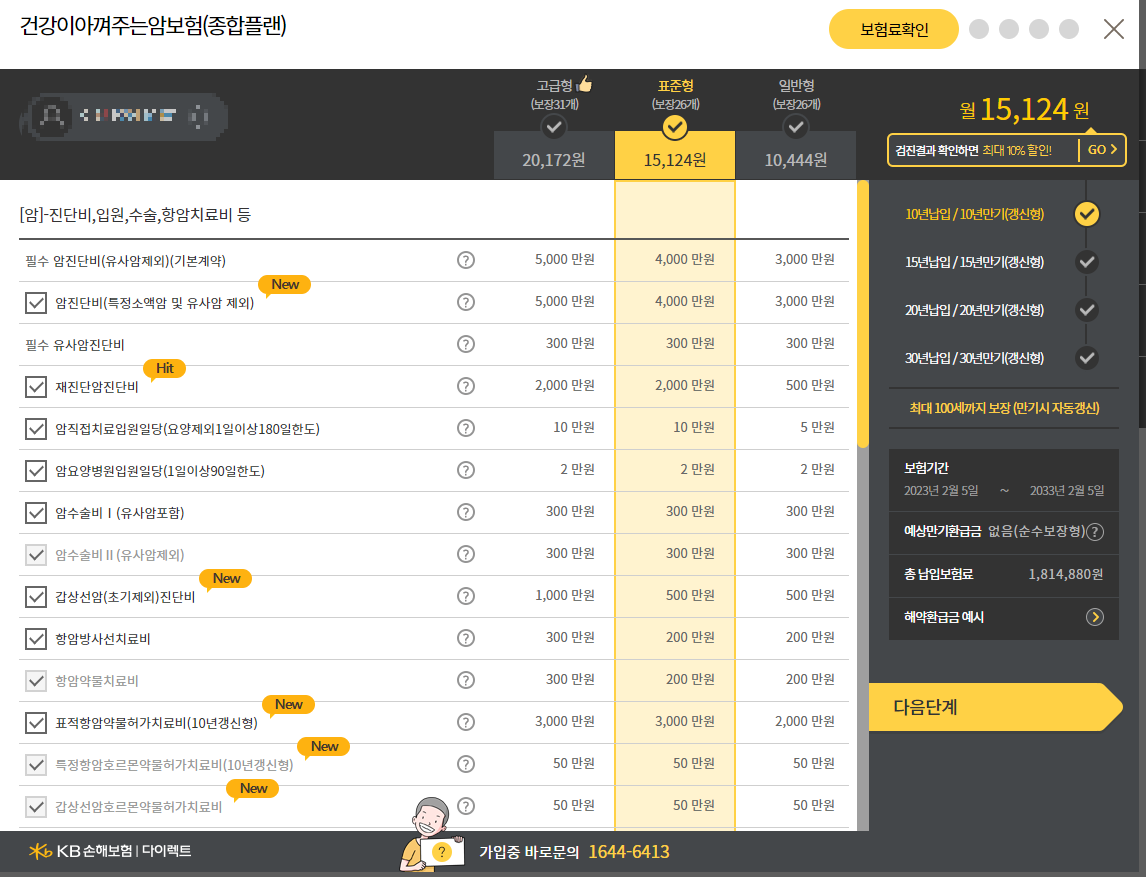Open help icon for 암직접치료입원일당
The width and height of the screenshot is (1146, 877).
click(466, 428)
